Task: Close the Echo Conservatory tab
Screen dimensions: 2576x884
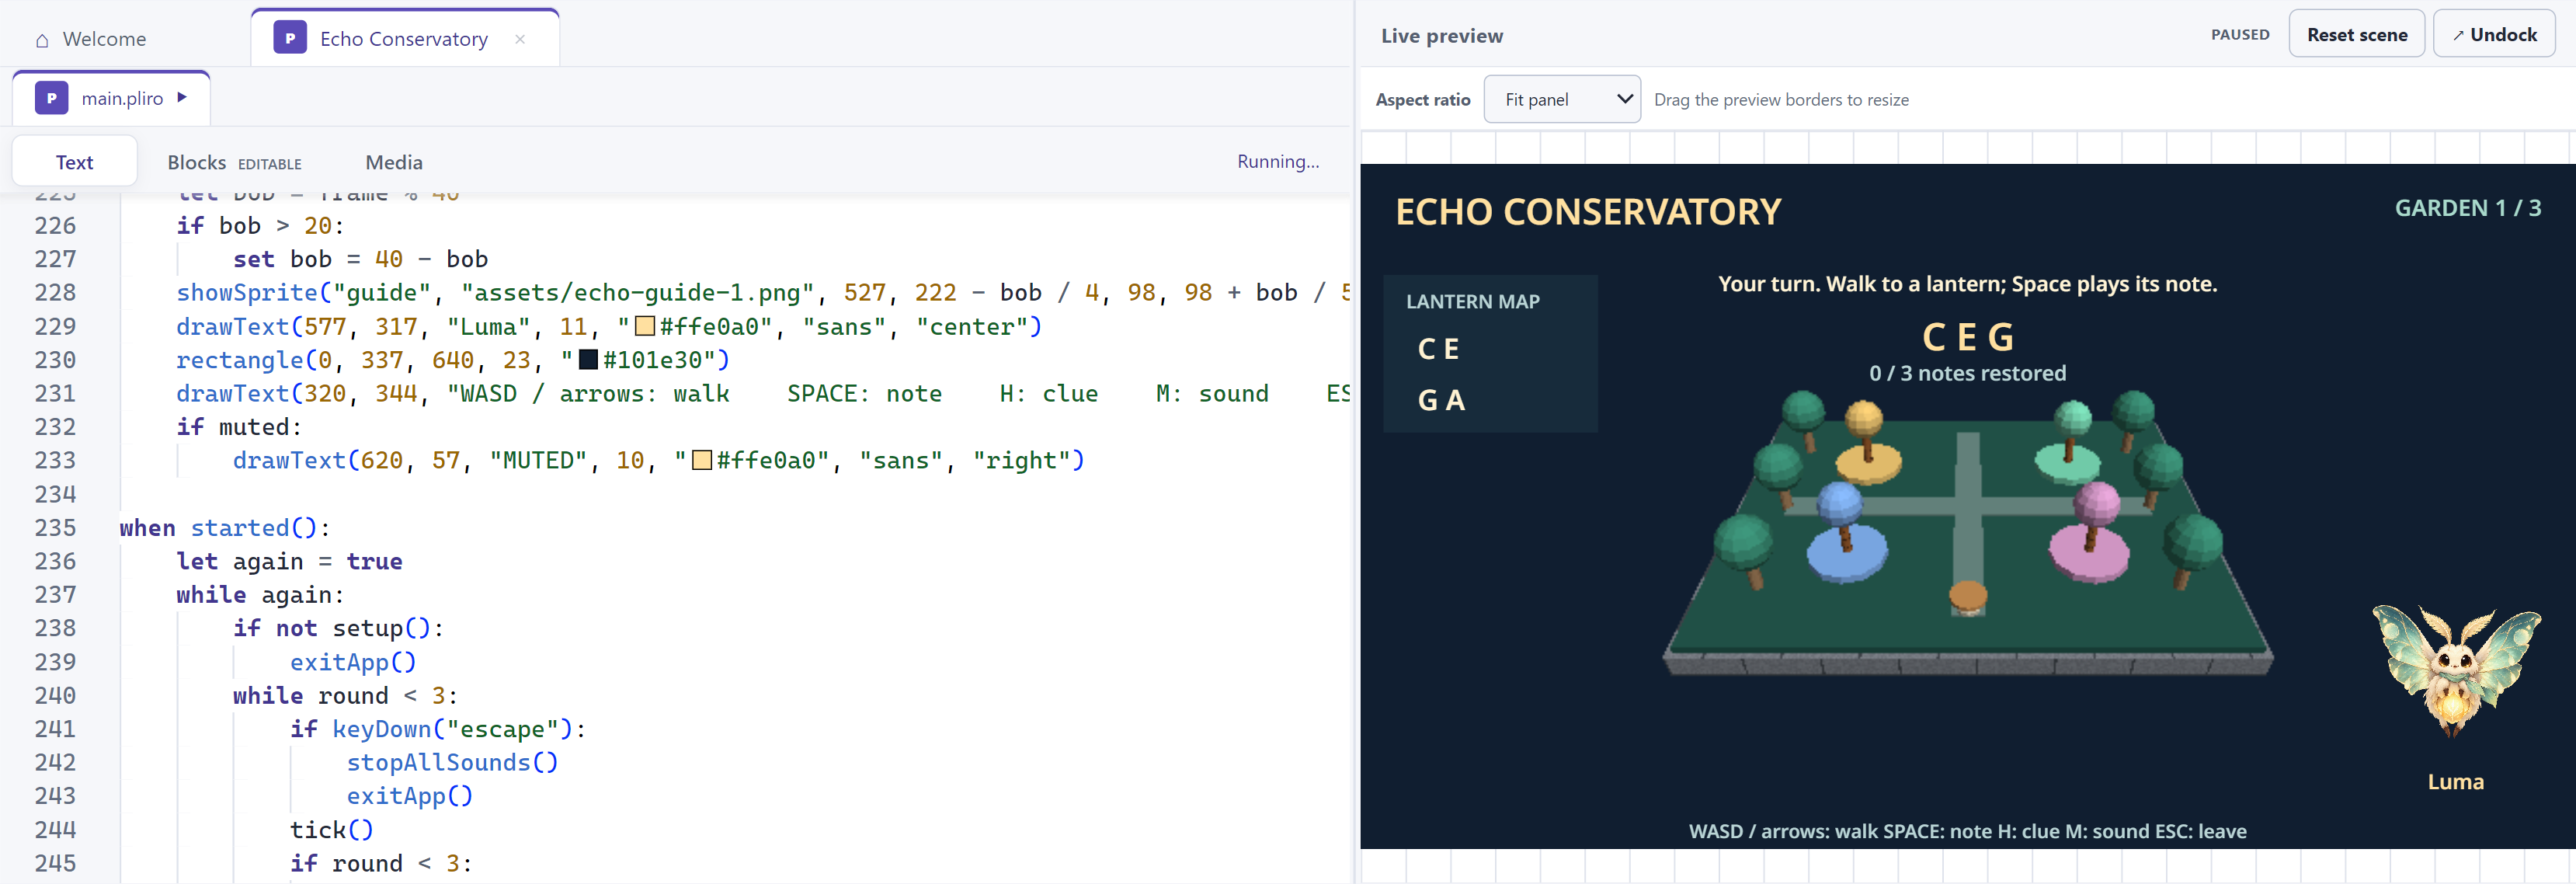Action: click(520, 39)
